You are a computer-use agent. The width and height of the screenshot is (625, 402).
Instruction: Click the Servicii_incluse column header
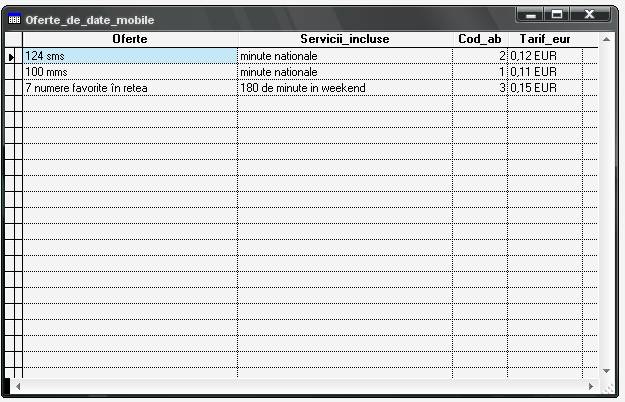coord(344,39)
